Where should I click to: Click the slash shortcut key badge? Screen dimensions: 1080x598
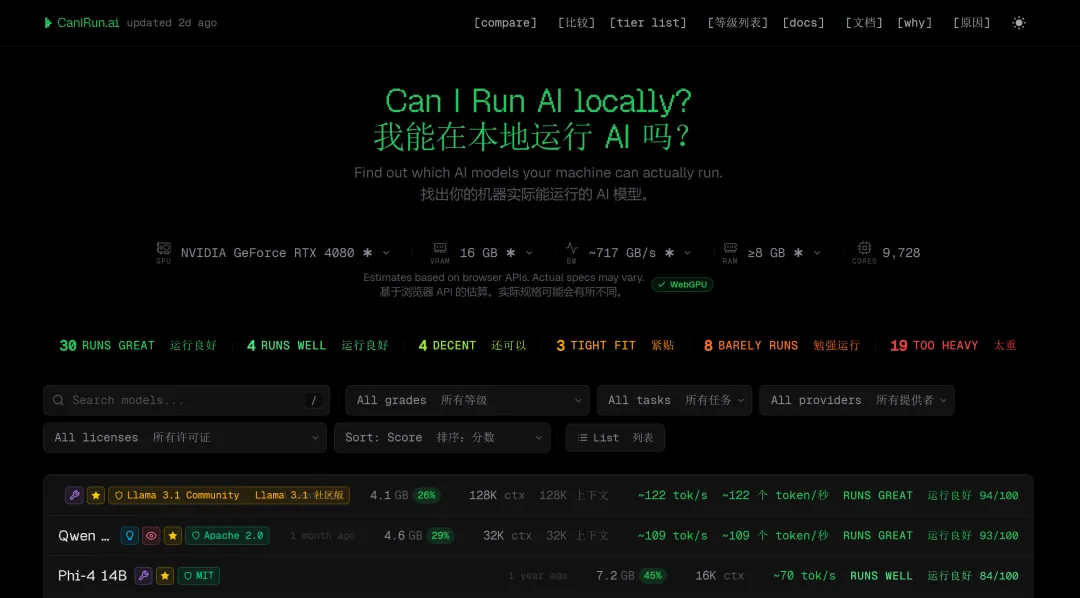[313, 400]
